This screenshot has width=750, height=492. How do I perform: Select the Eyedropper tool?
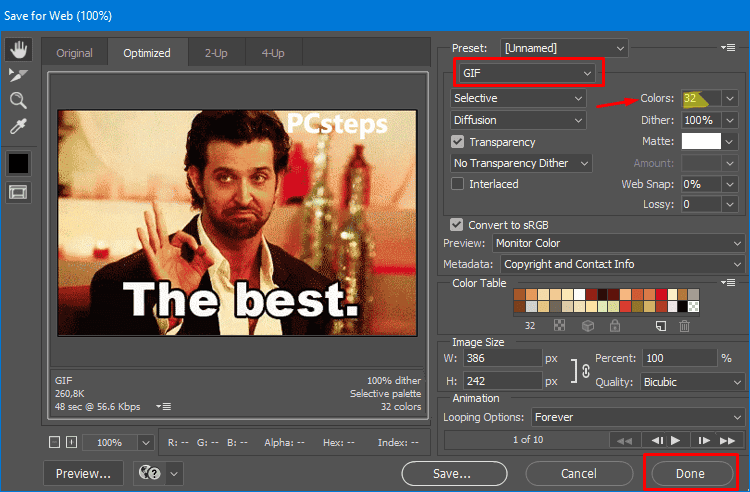(x=19, y=126)
